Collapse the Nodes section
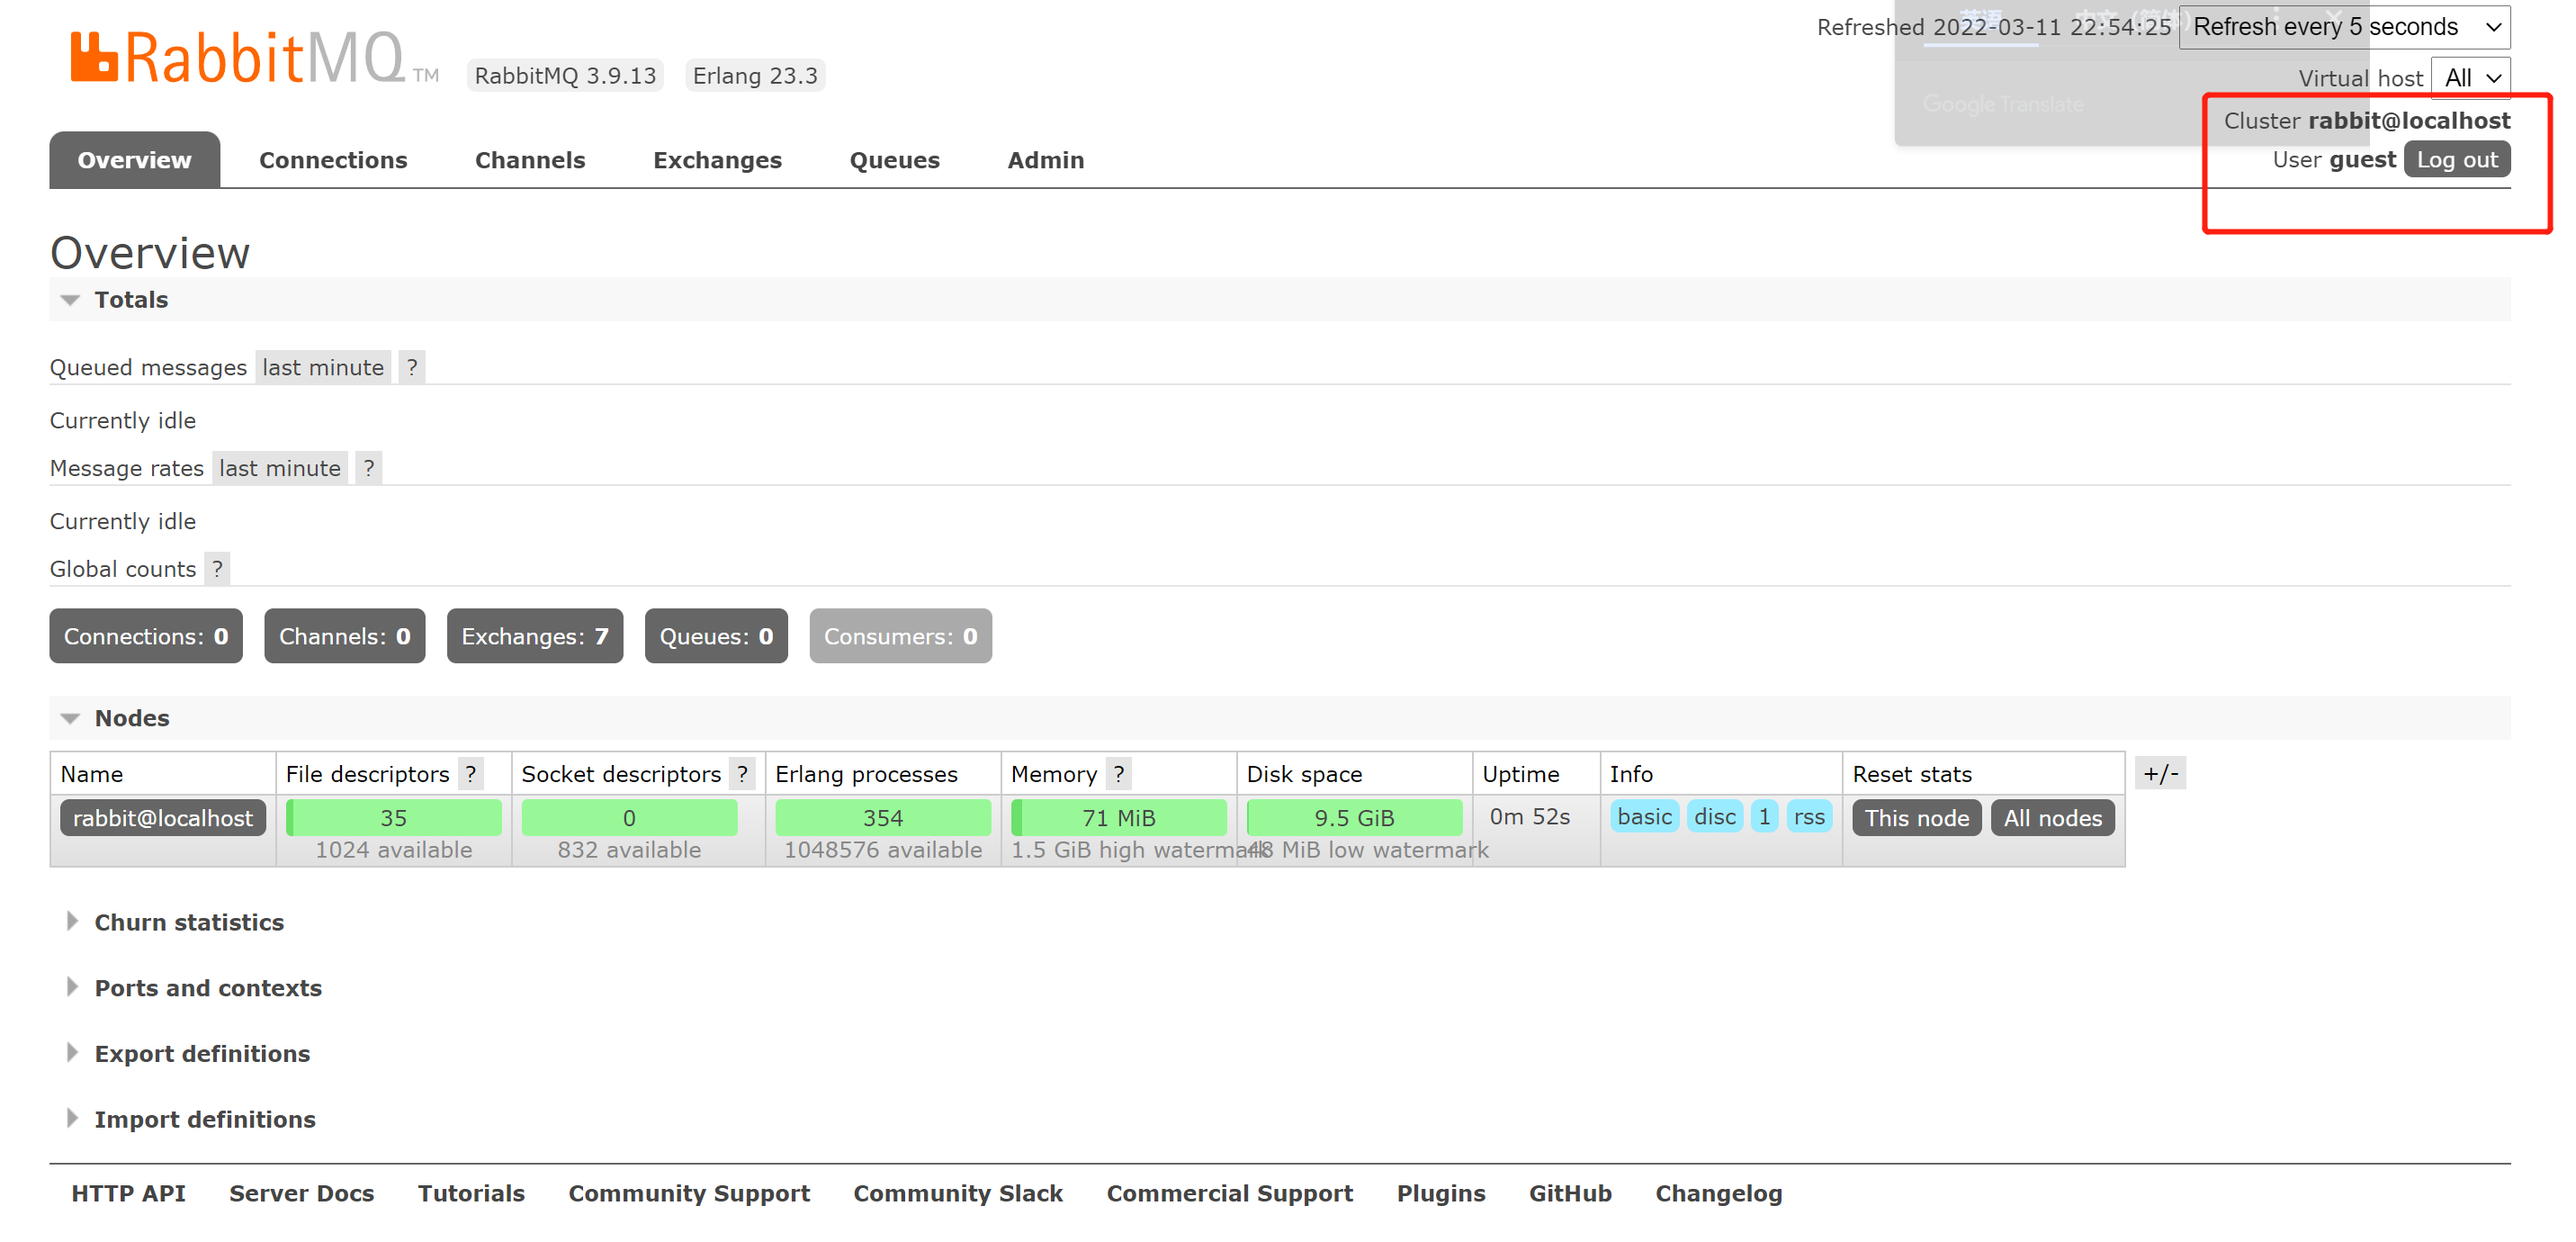This screenshot has width=2576, height=1242. pos(131,718)
